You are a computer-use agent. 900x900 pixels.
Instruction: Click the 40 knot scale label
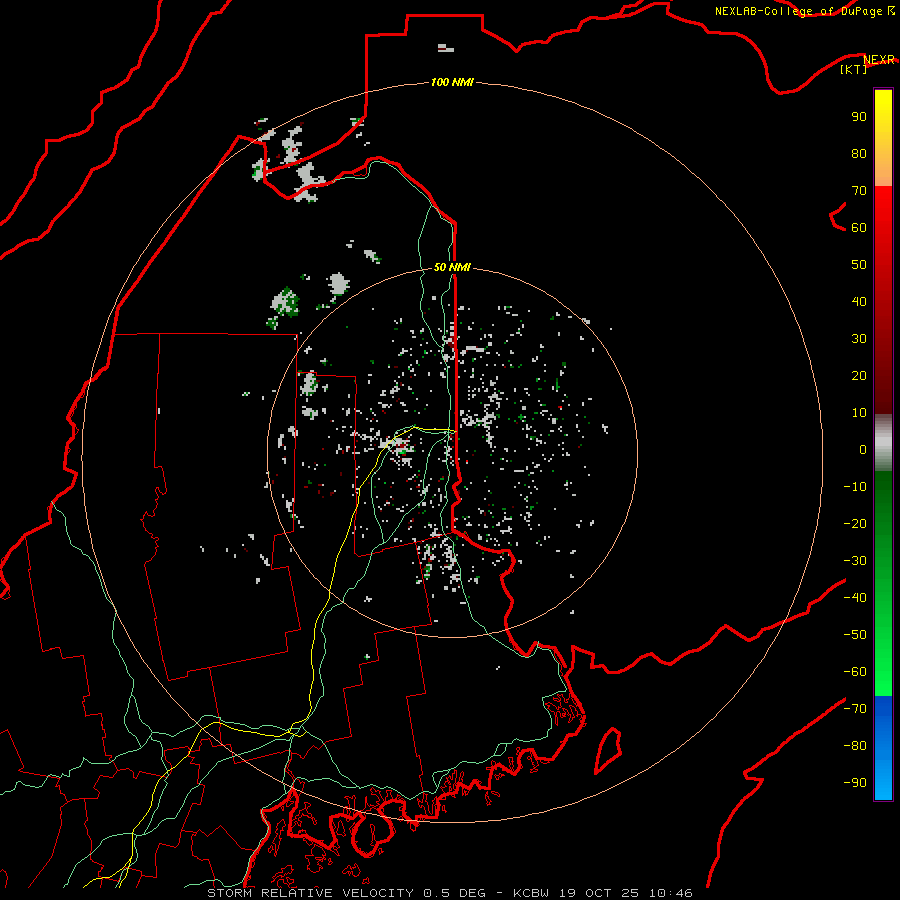click(x=859, y=302)
